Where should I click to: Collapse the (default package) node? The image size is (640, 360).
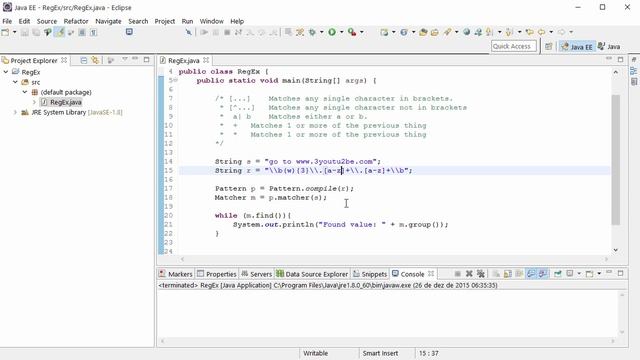25,92
